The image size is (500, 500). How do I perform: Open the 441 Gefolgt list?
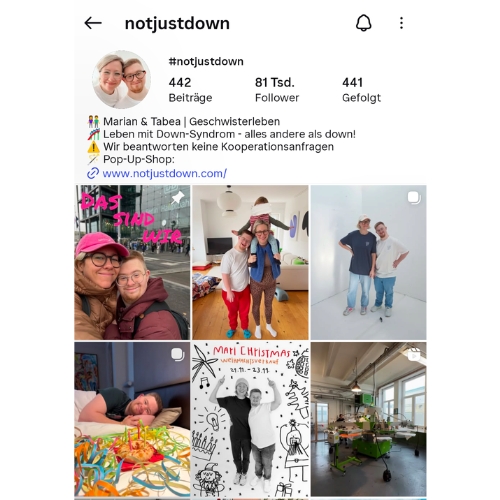361,90
